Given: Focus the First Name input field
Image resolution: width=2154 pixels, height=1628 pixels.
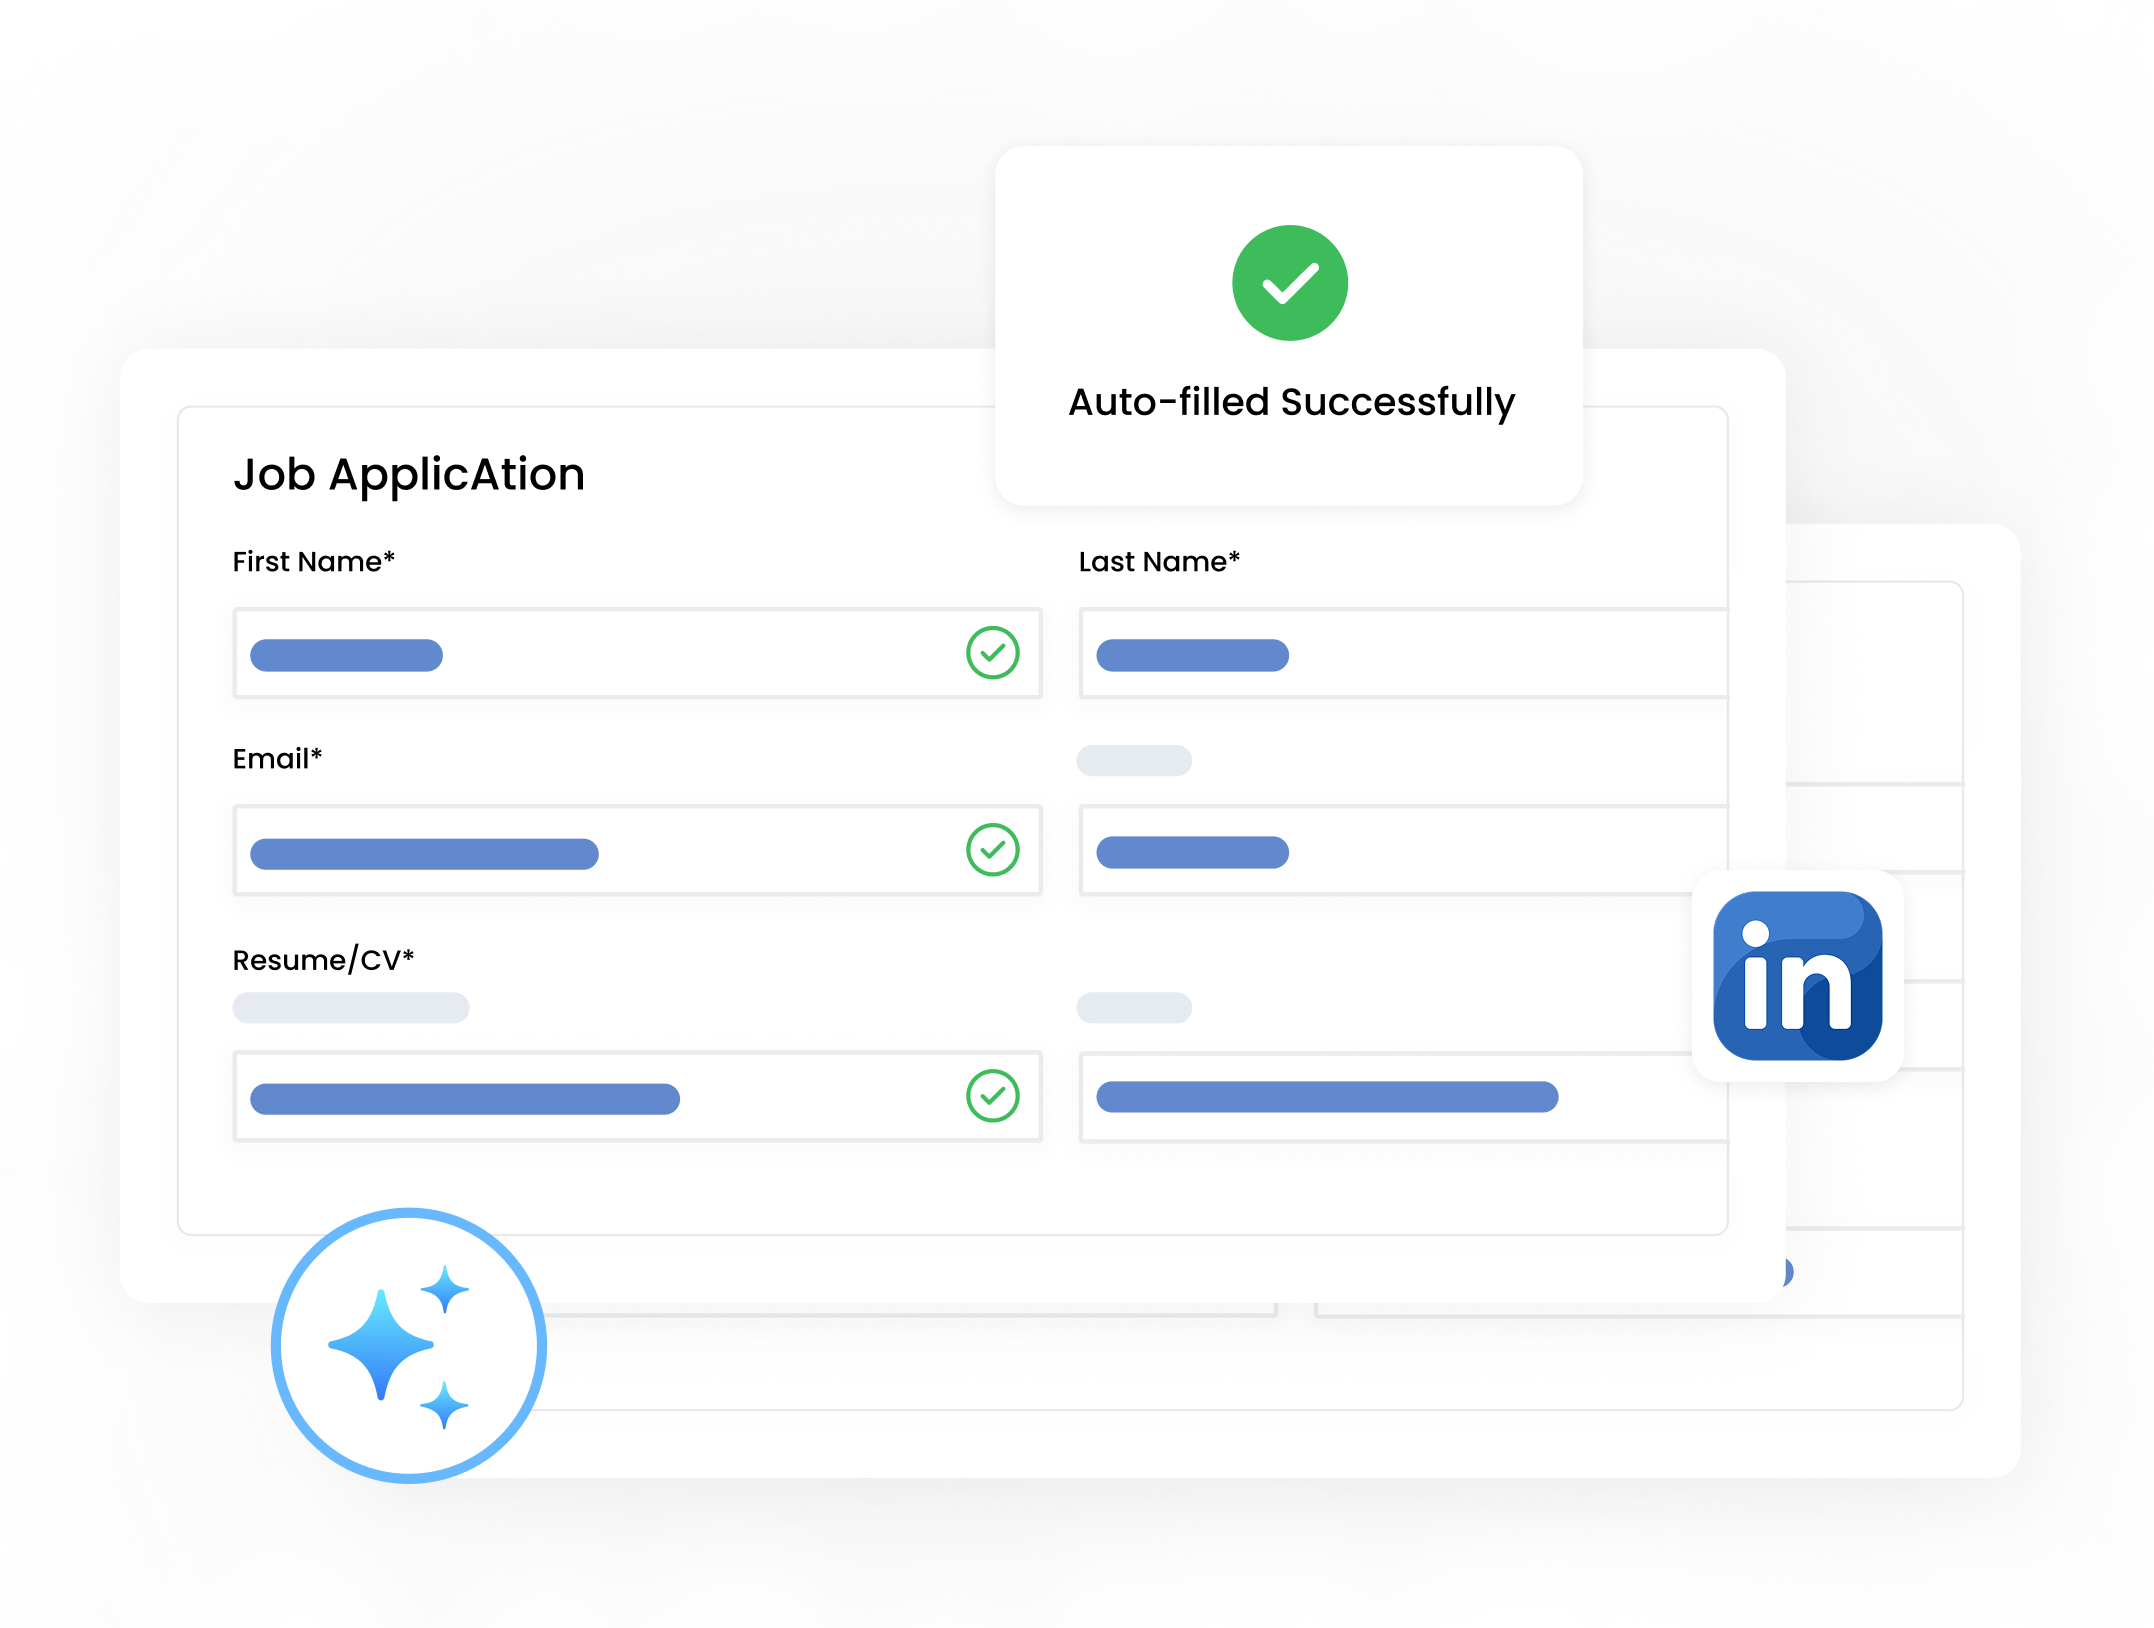Looking at the screenshot, I should [638, 653].
